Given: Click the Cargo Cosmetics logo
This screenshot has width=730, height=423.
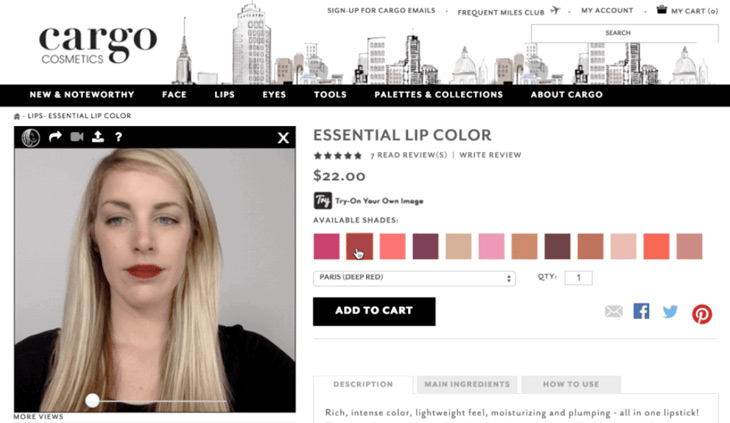Looking at the screenshot, I should click(x=98, y=44).
